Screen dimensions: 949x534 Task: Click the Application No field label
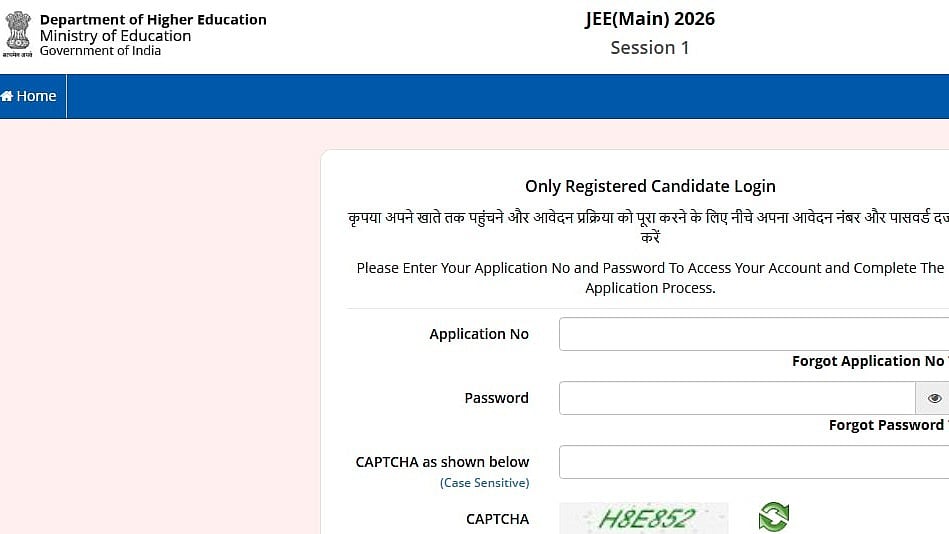coord(479,334)
